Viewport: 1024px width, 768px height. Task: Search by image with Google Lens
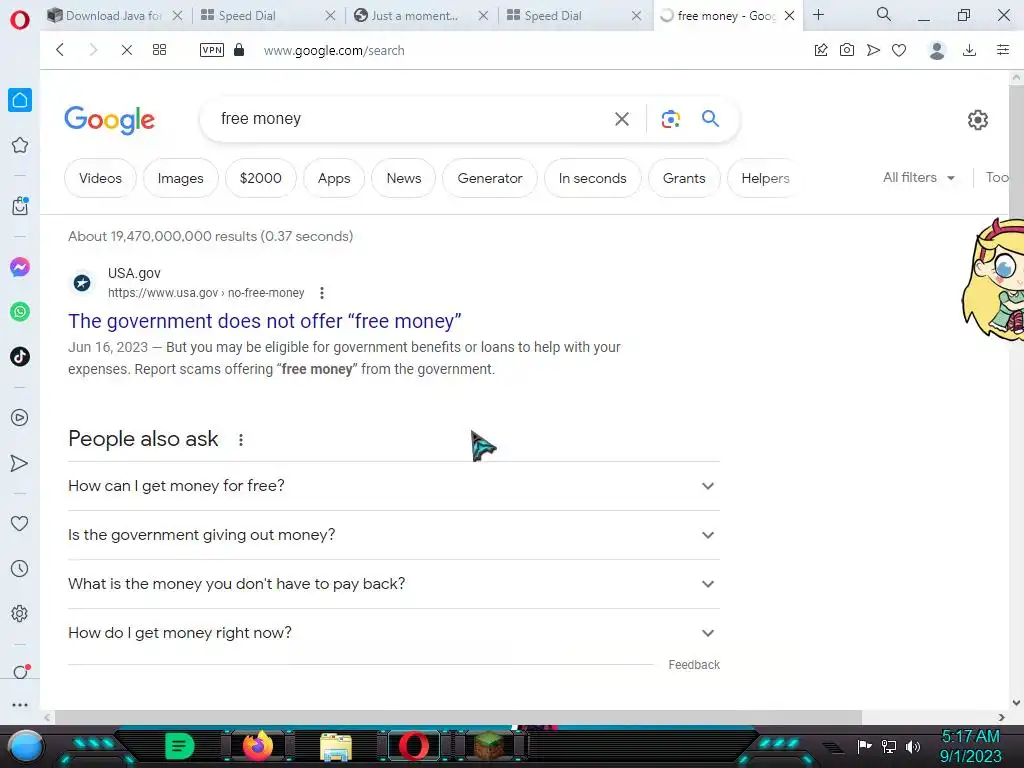click(671, 119)
